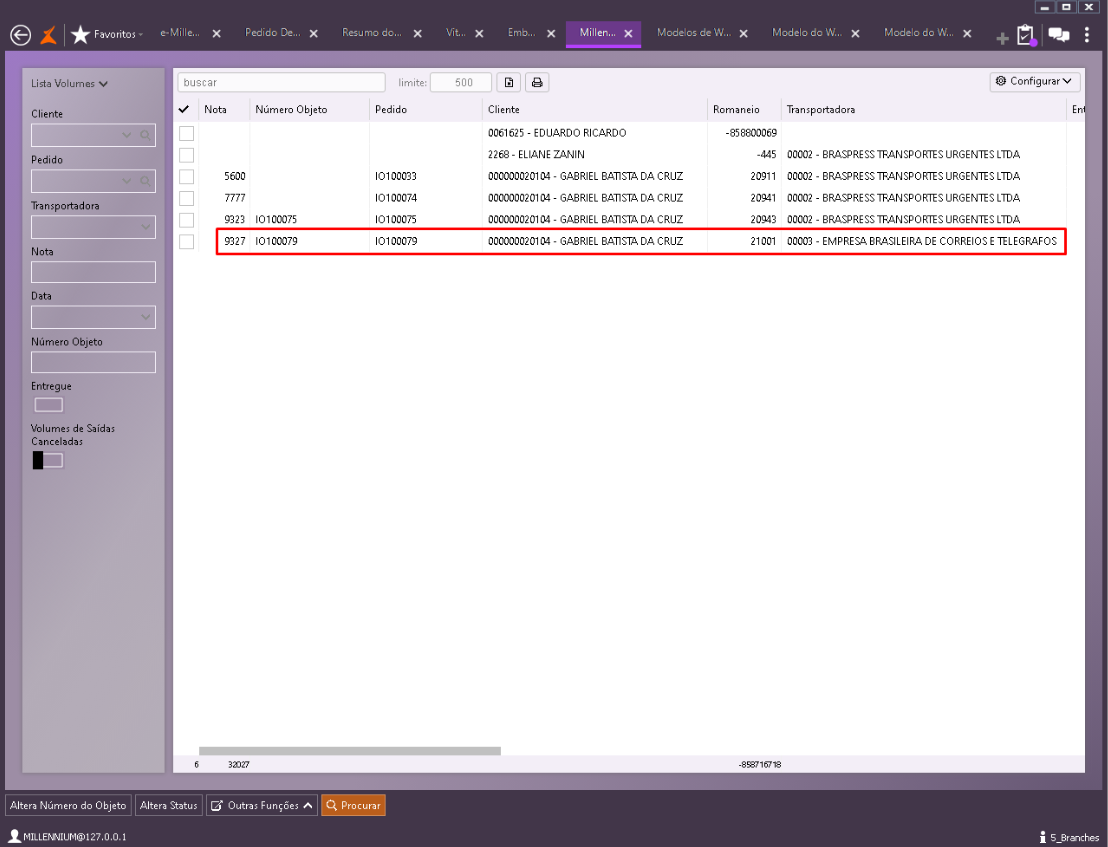Click the limite 500 input field

pos(461,83)
